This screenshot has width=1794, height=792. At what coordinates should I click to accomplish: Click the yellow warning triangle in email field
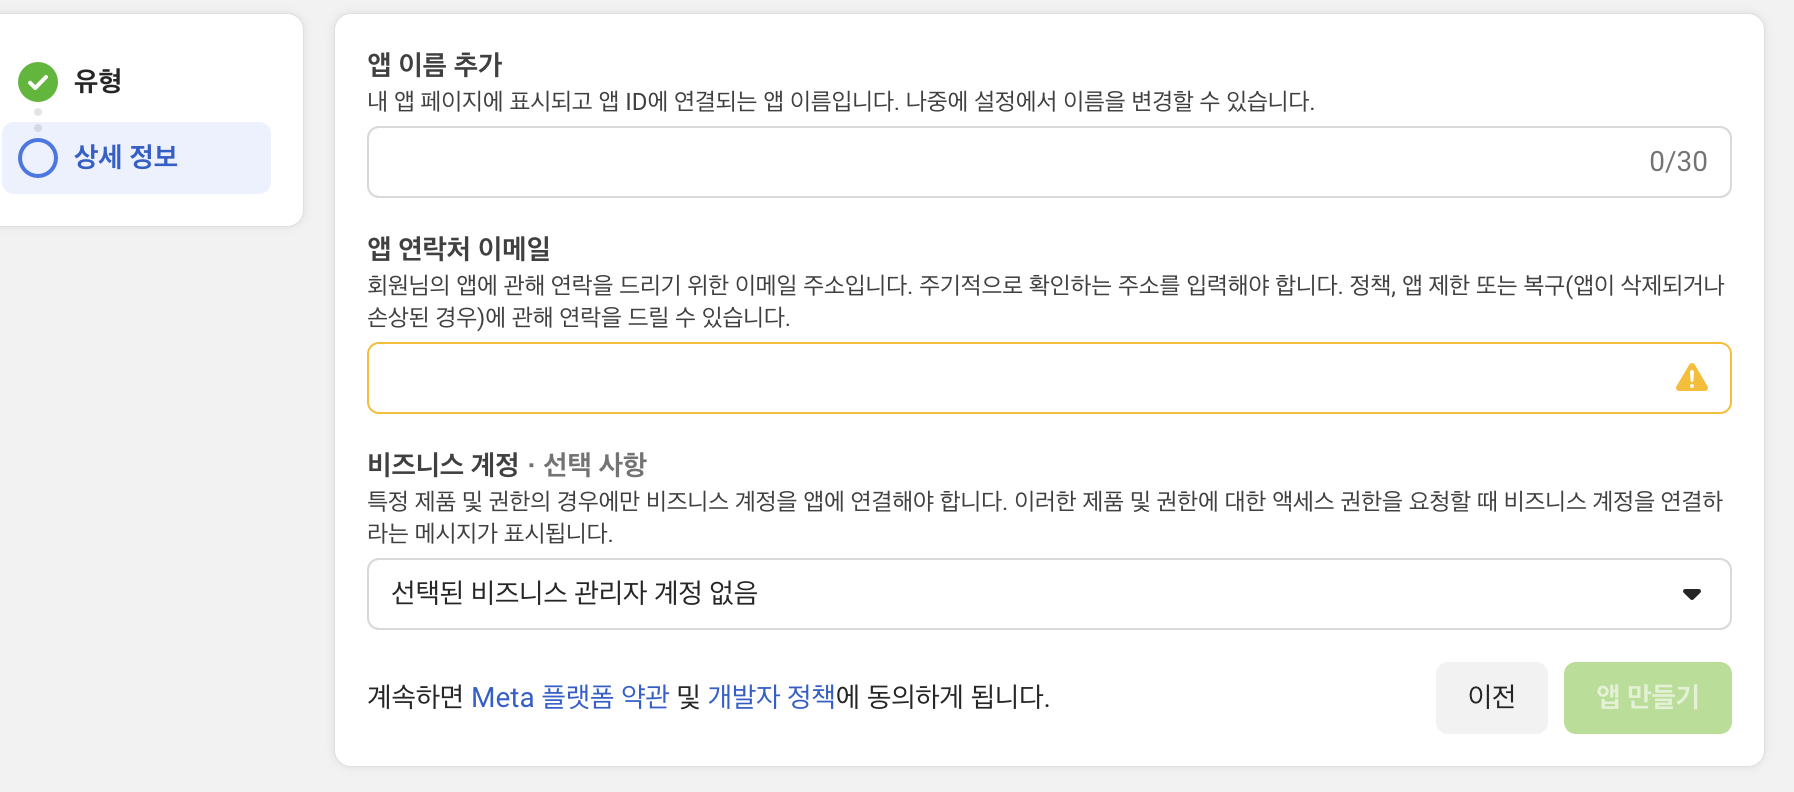pyautogui.click(x=1691, y=377)
